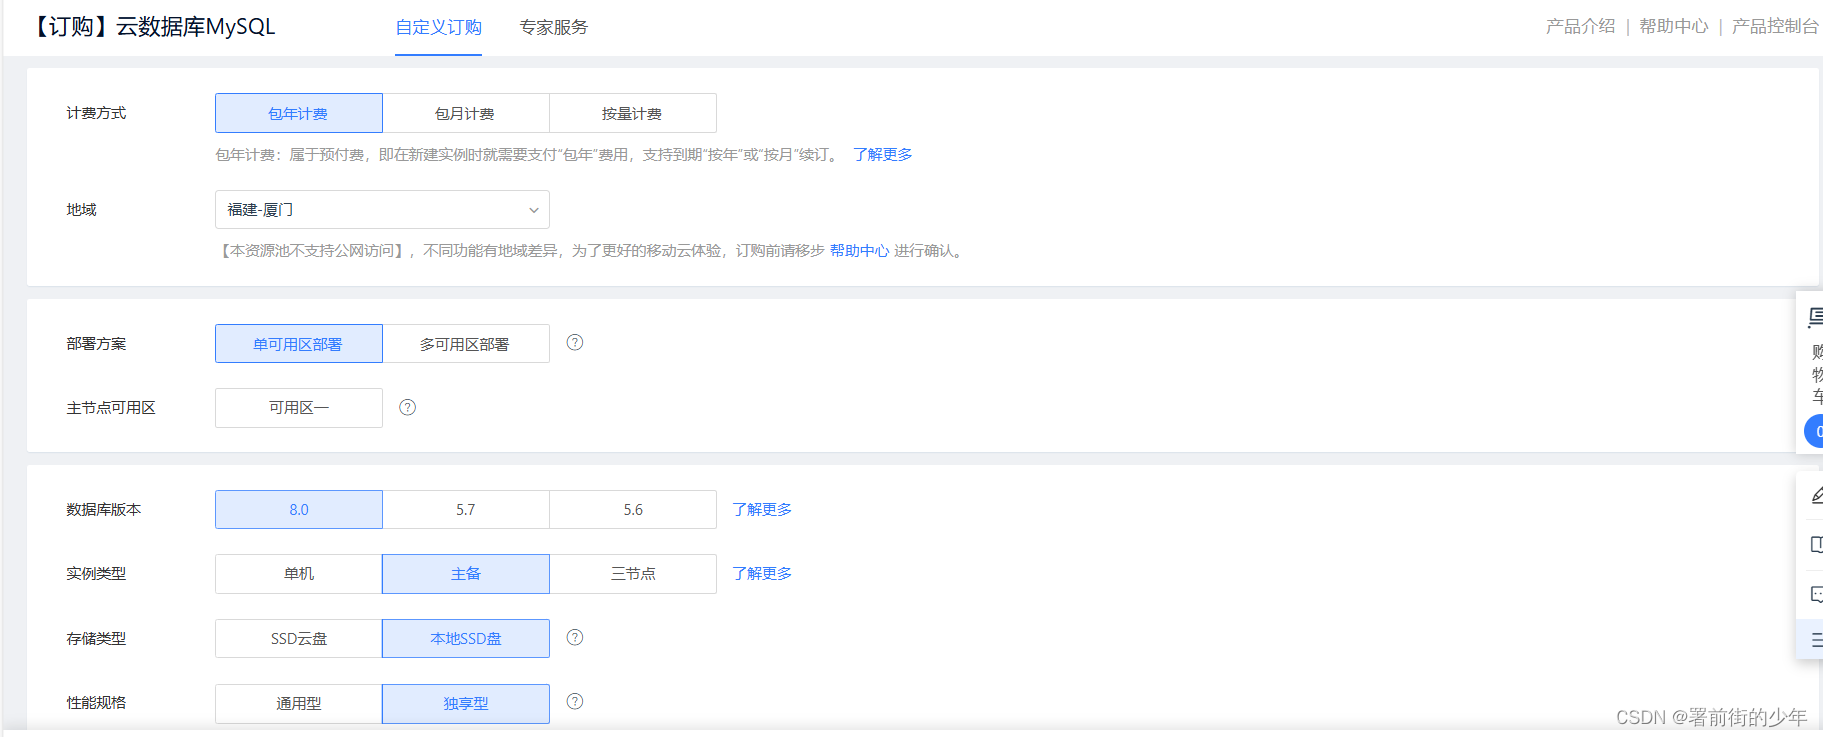
Task: Switch to 自定义订购 tab
Action: 438,27
